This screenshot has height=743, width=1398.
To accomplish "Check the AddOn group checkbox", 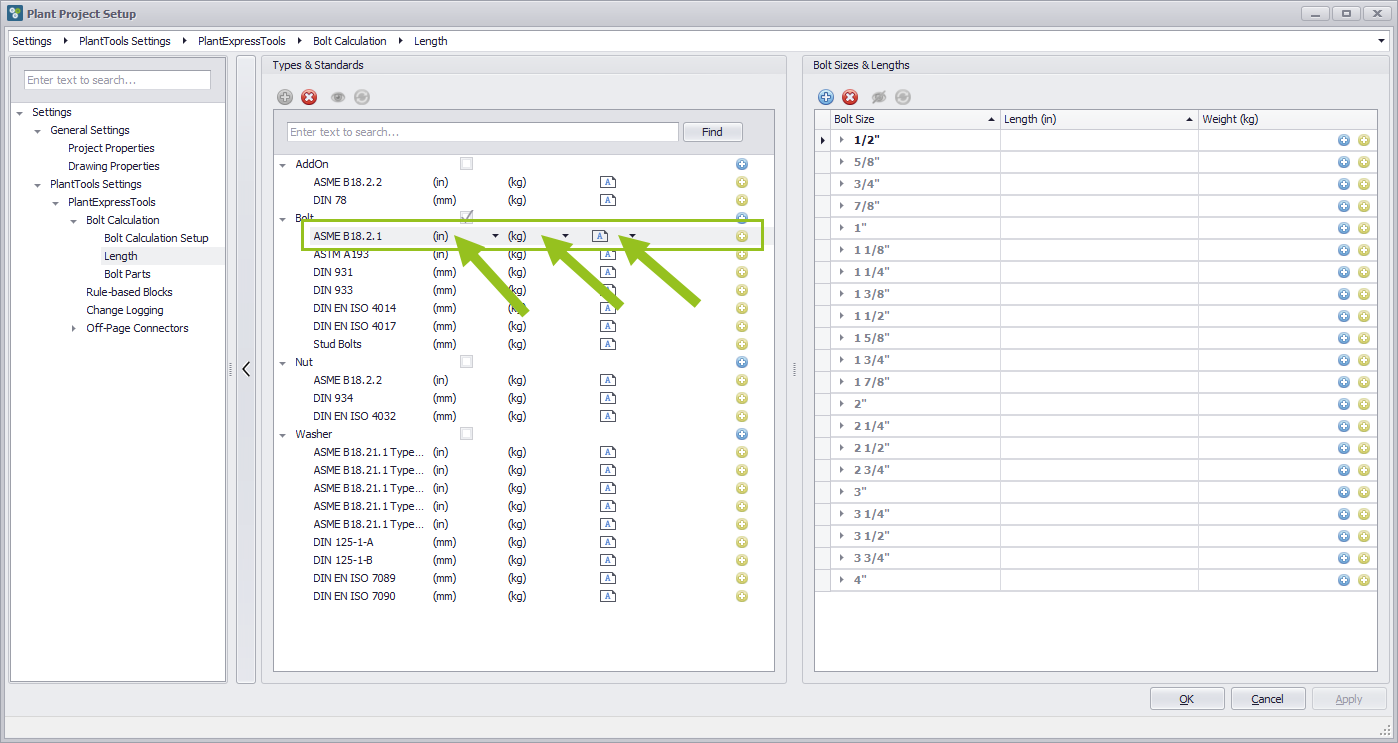I will pyautogui.click(x=466, y=164).
